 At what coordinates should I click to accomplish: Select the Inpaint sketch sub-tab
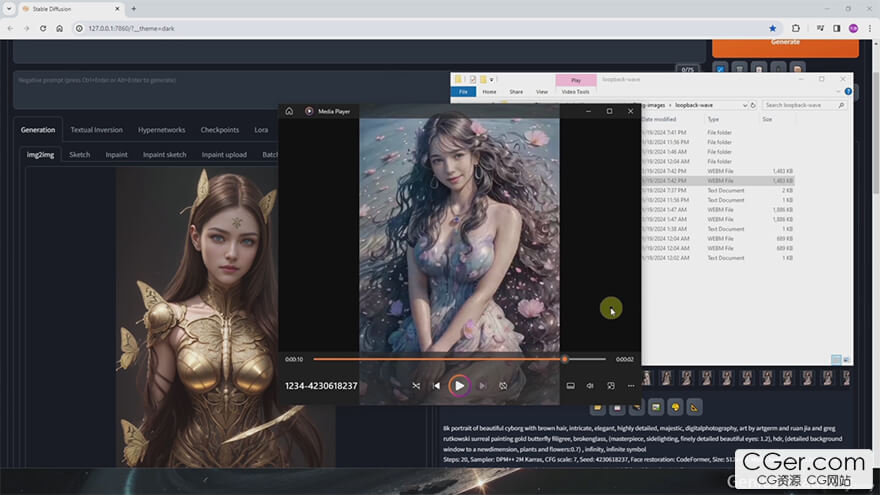(164, 154)
